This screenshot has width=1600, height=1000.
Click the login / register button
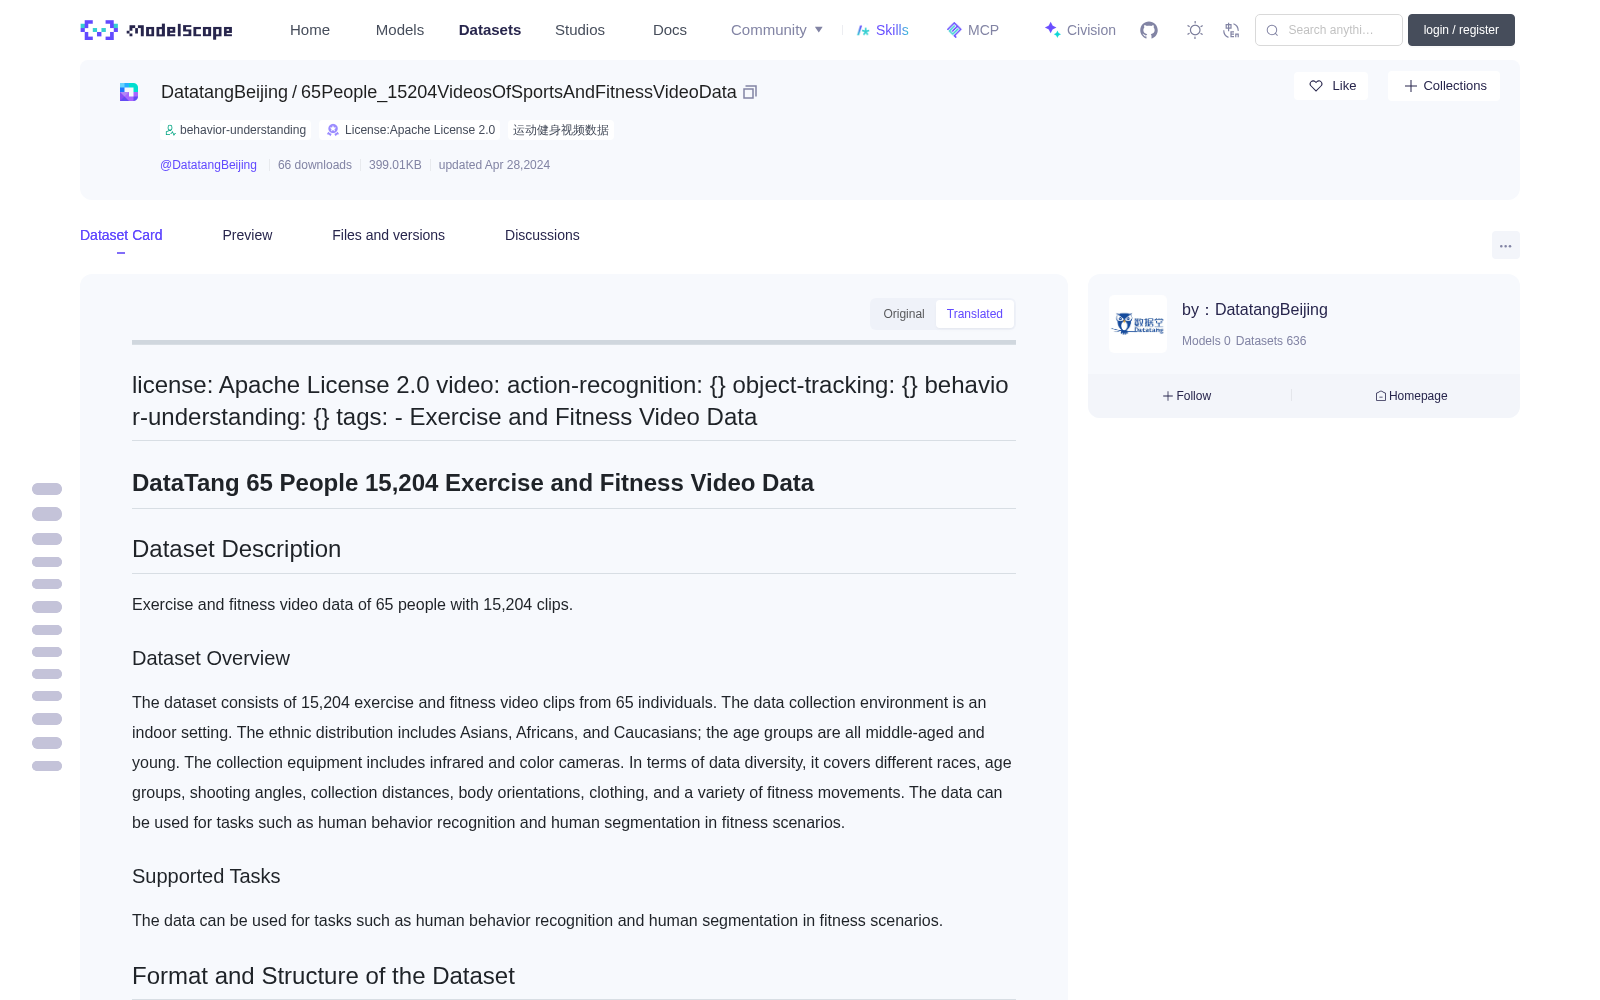(x=1461, y=30)
